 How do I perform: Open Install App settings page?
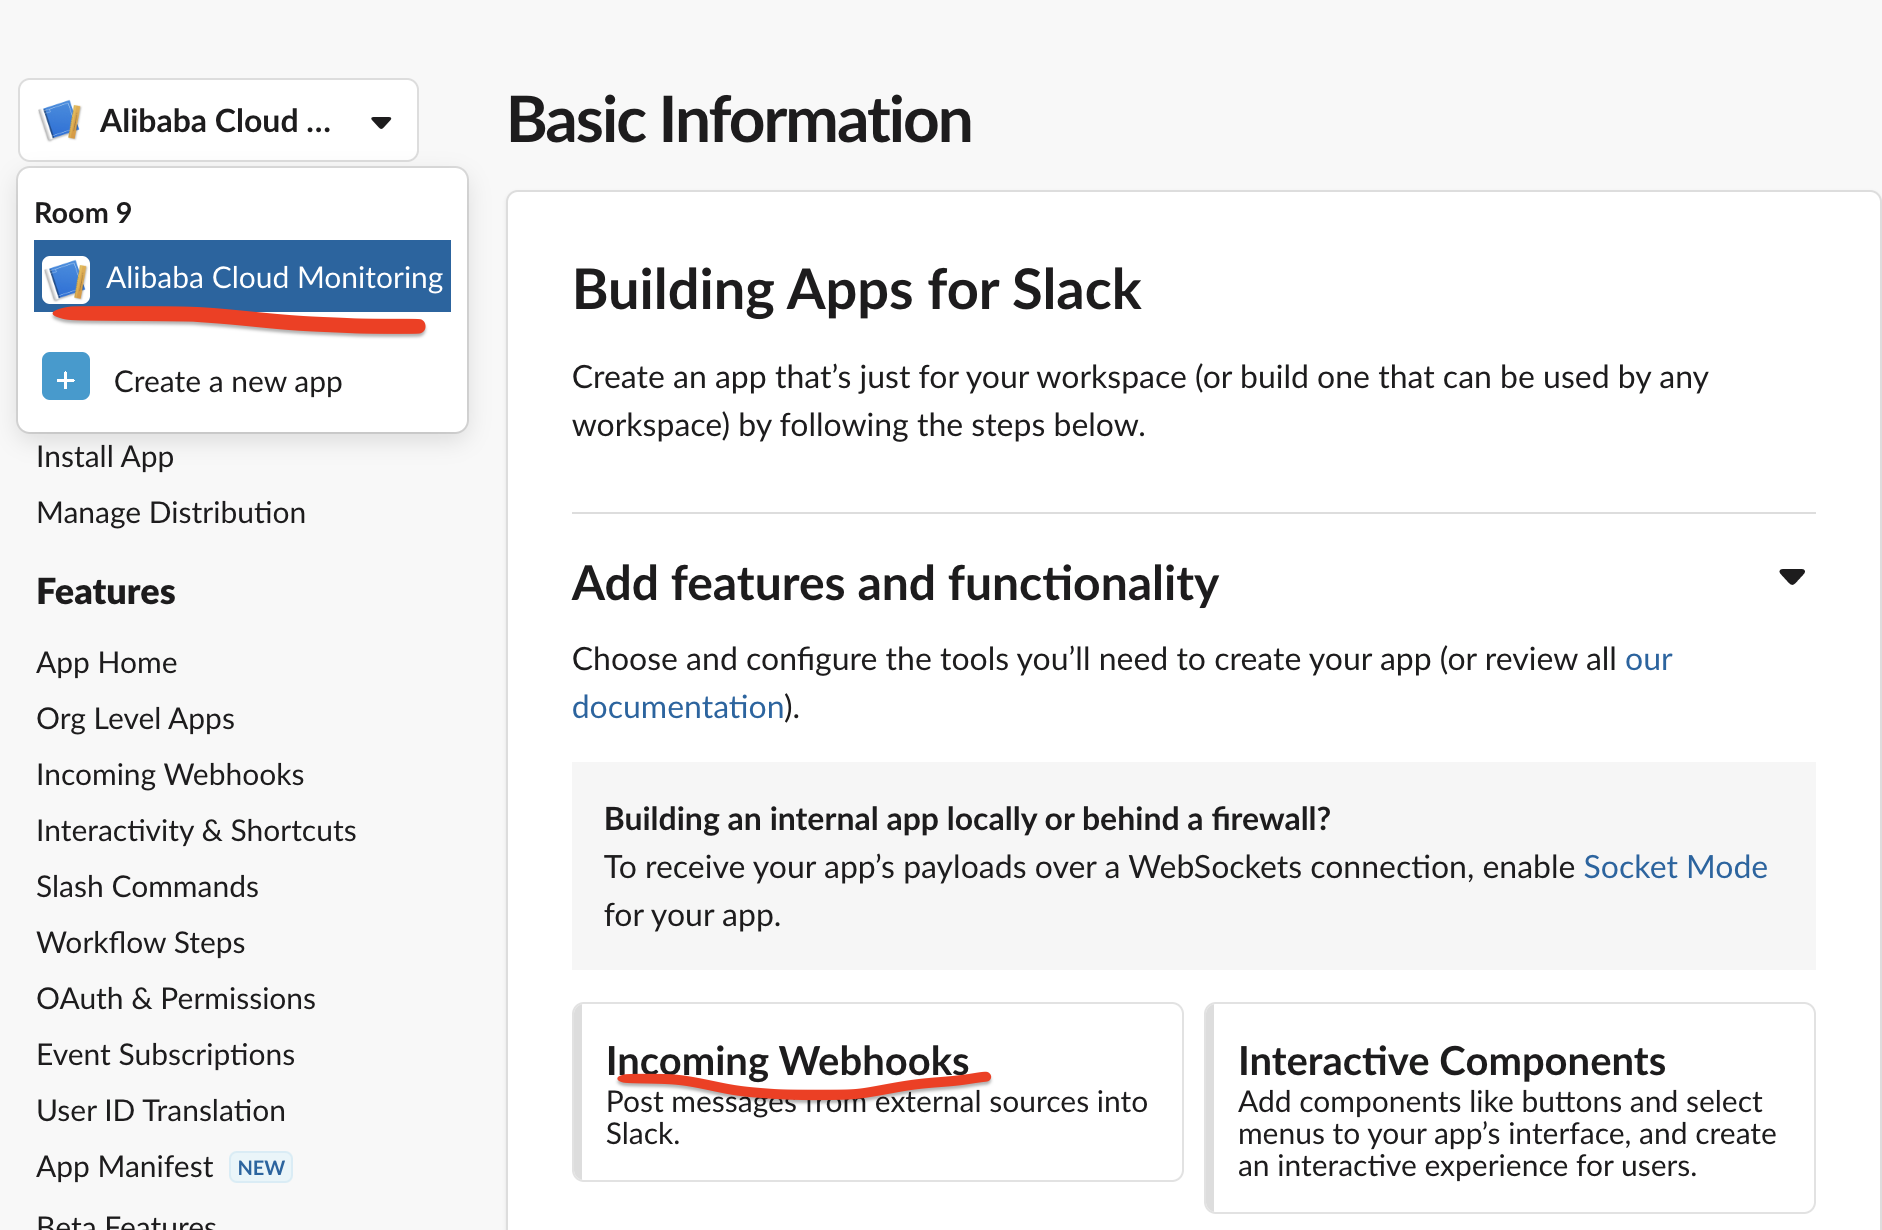pos(105,457)
